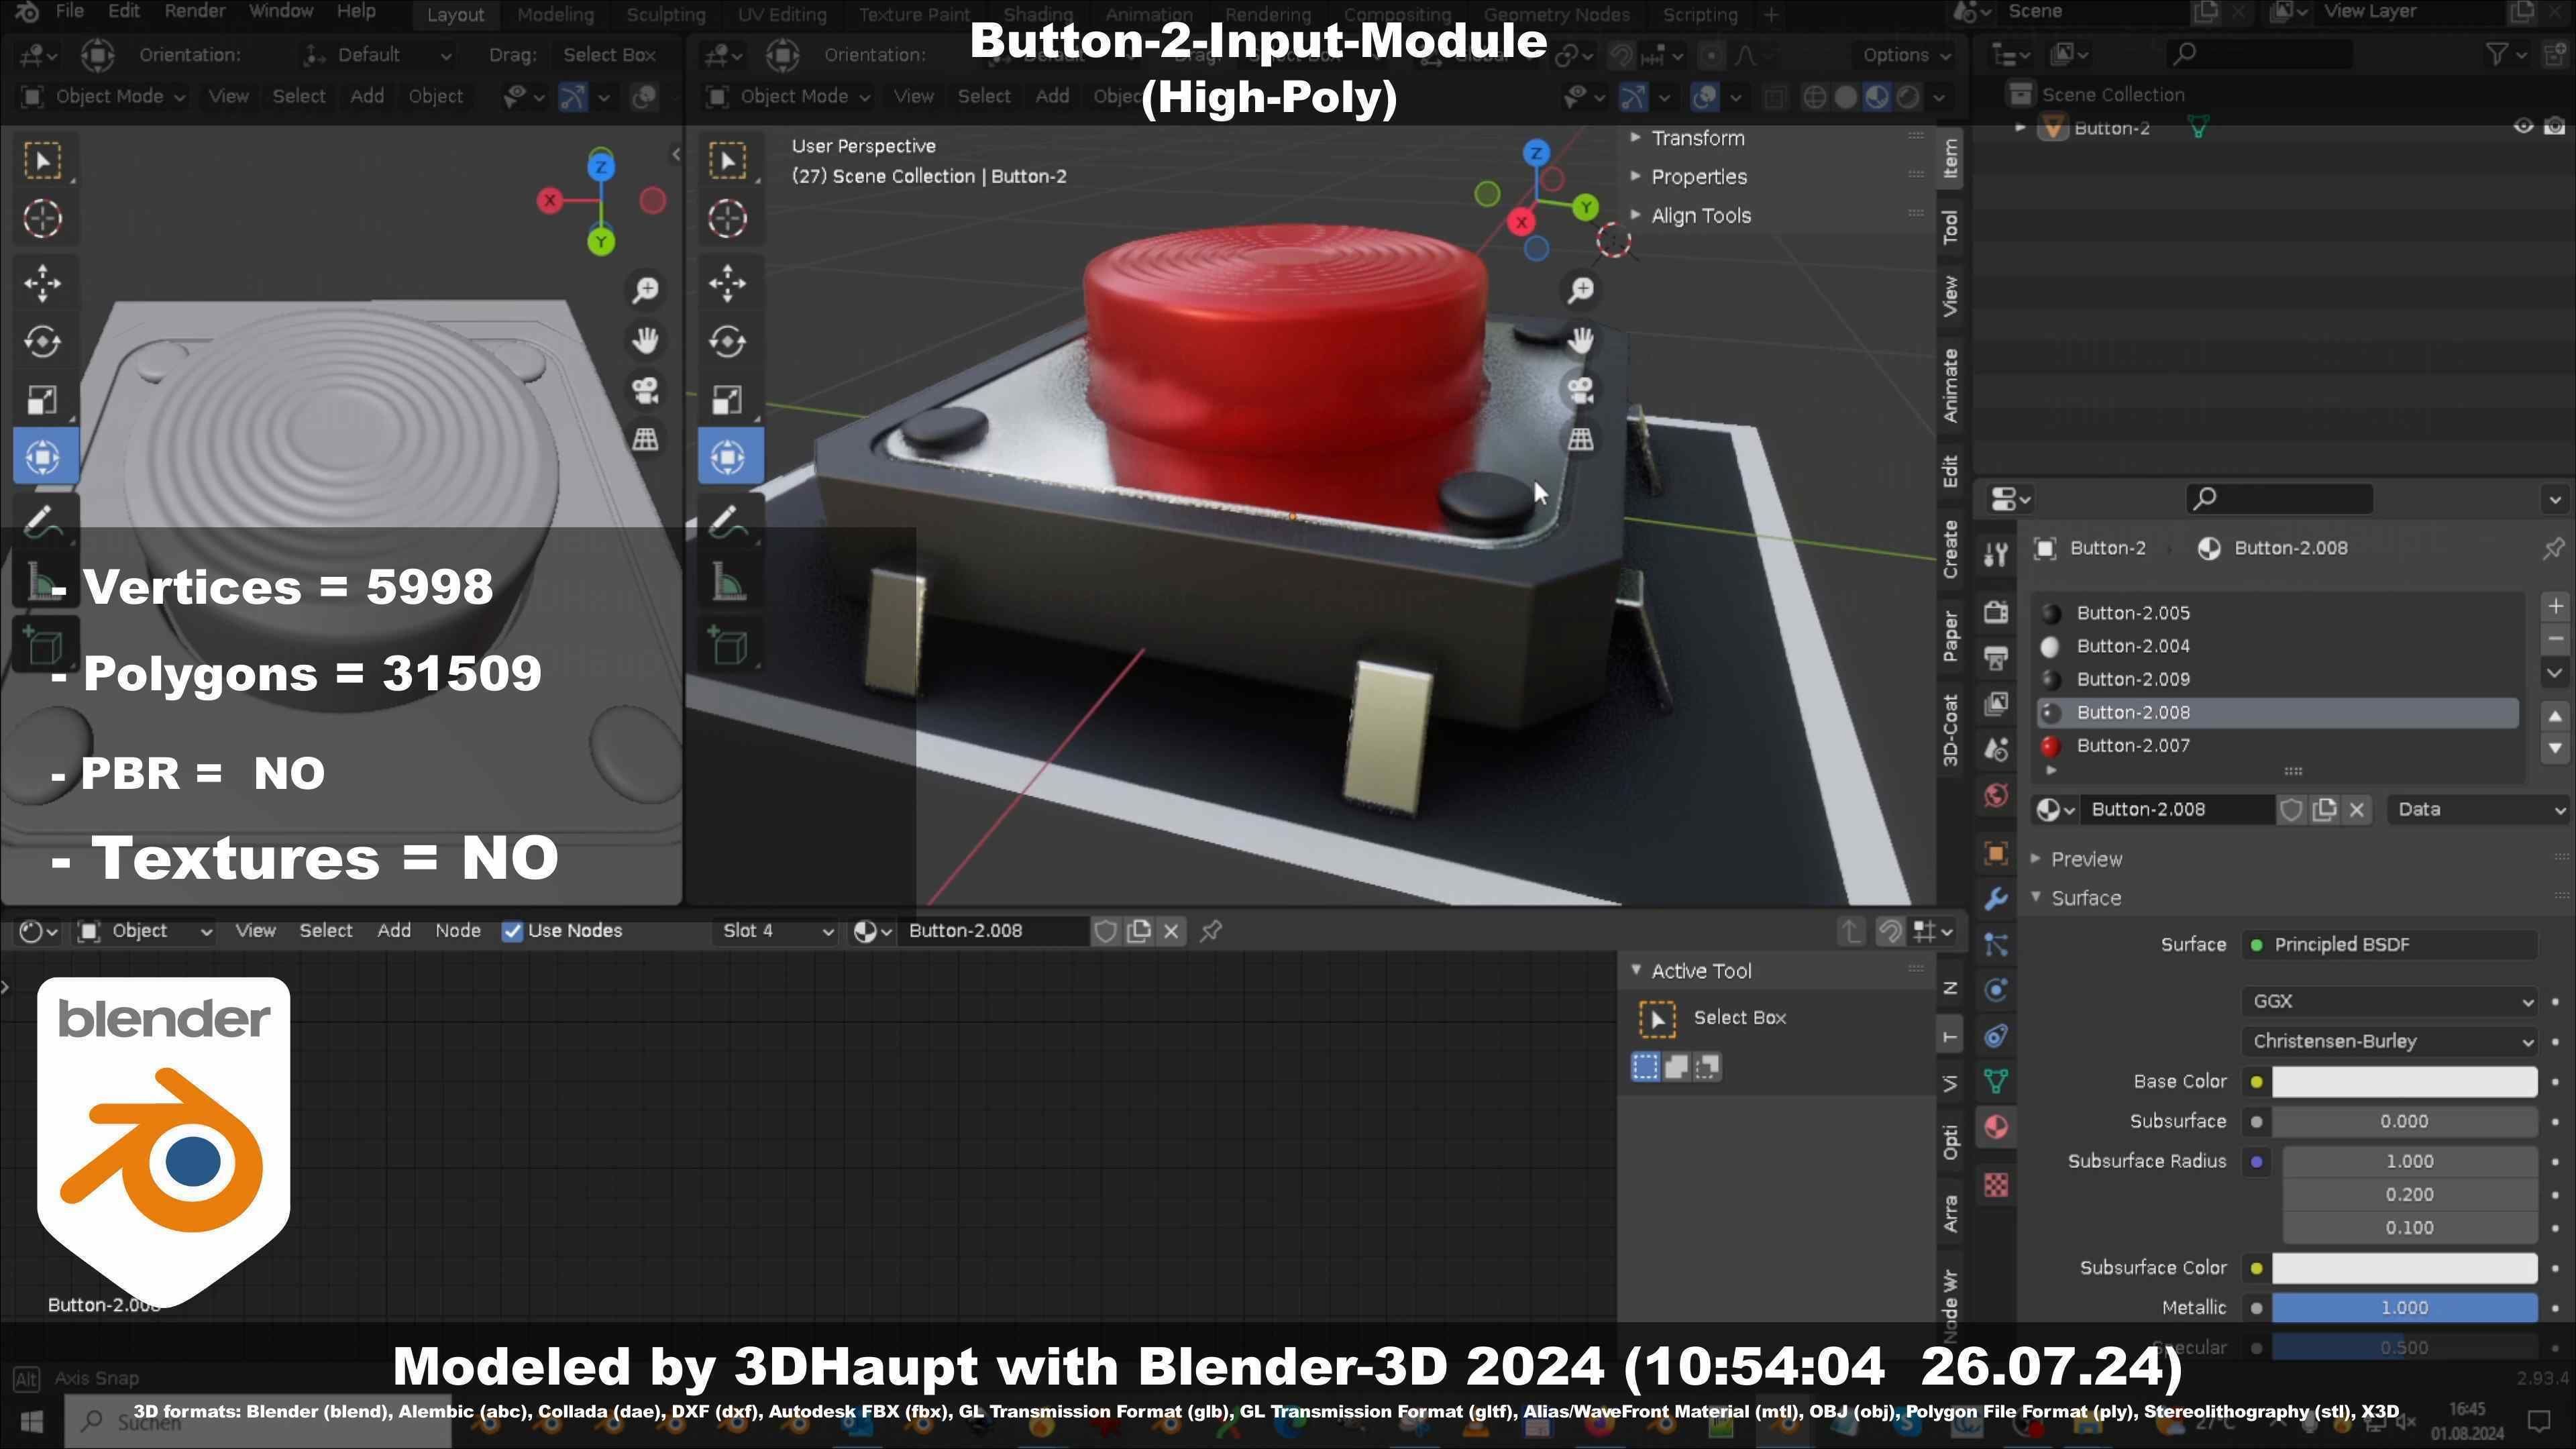This screenshot has height=1449, width=2576.
Task: Select material slot Button-2.005
Action: 2277,613
